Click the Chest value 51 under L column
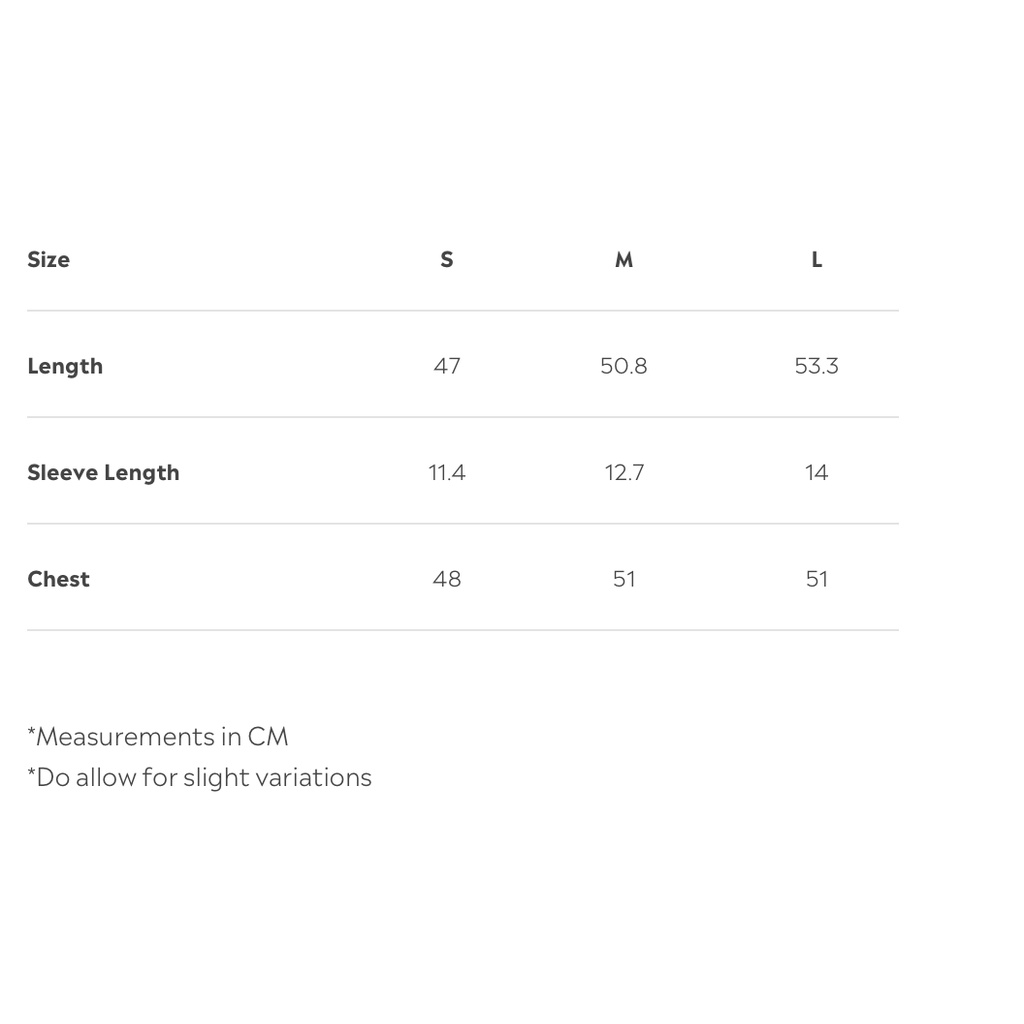 (x=817, y=579)
